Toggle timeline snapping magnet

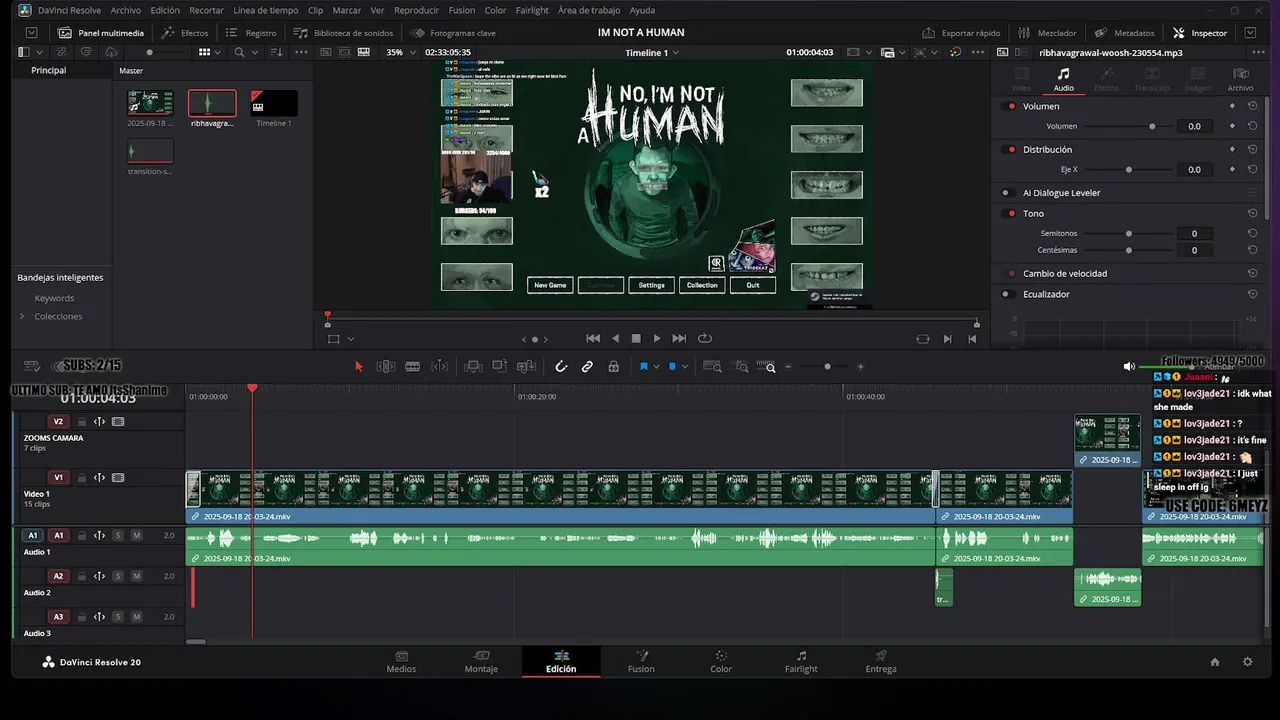(x=561, y=367)
